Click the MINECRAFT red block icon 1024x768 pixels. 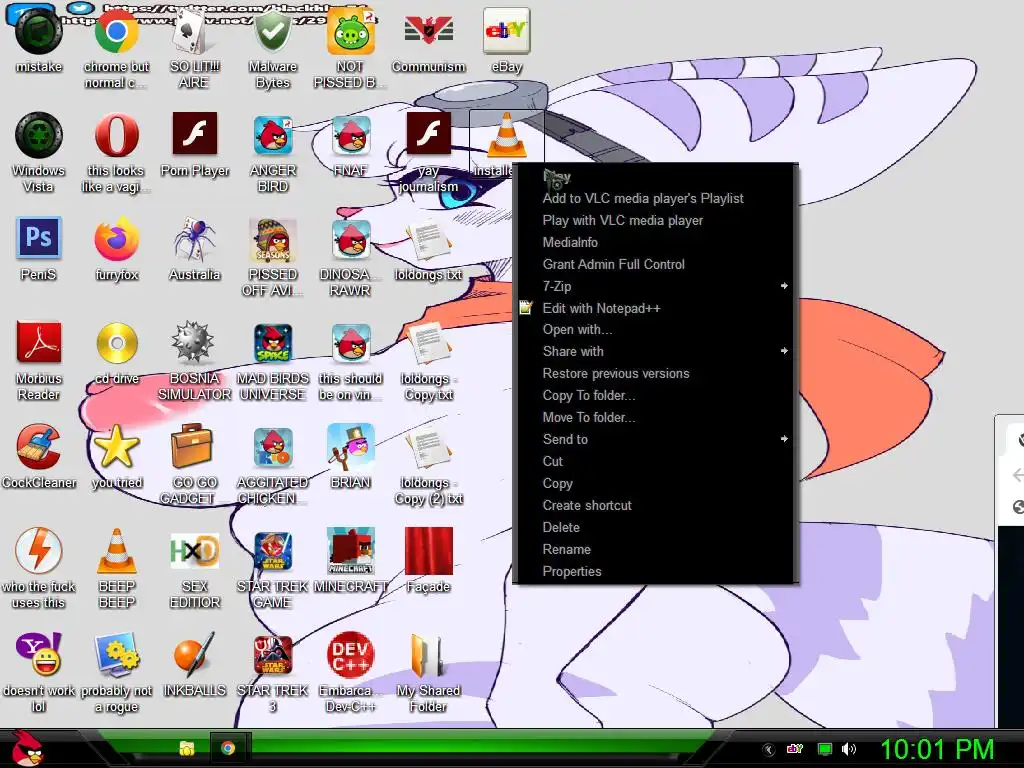click(x=351, y=551)
